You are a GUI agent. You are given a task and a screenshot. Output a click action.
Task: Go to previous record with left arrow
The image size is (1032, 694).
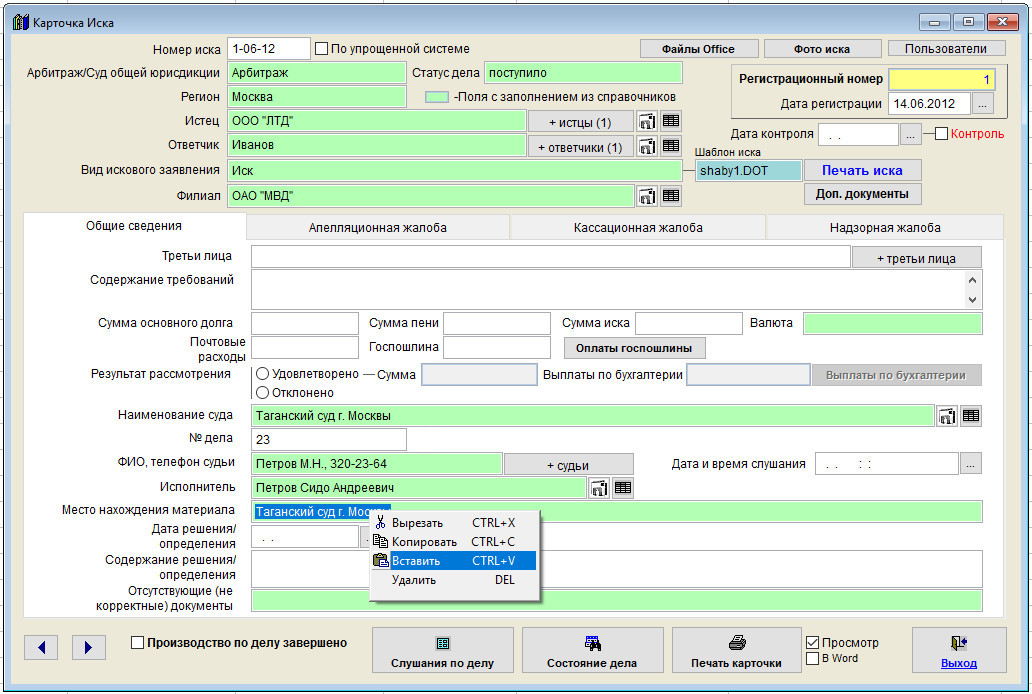tap(41, 647)
